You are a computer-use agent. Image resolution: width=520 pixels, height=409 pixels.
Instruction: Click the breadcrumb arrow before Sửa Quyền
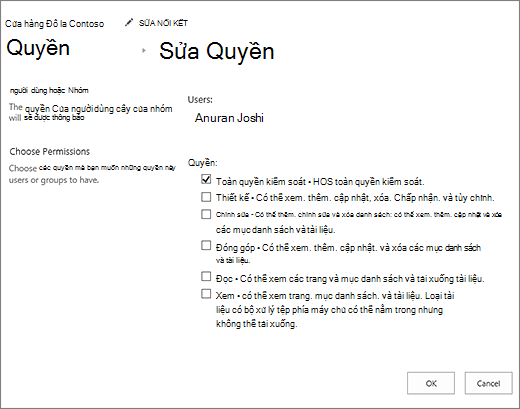click(x=144, y=51)
